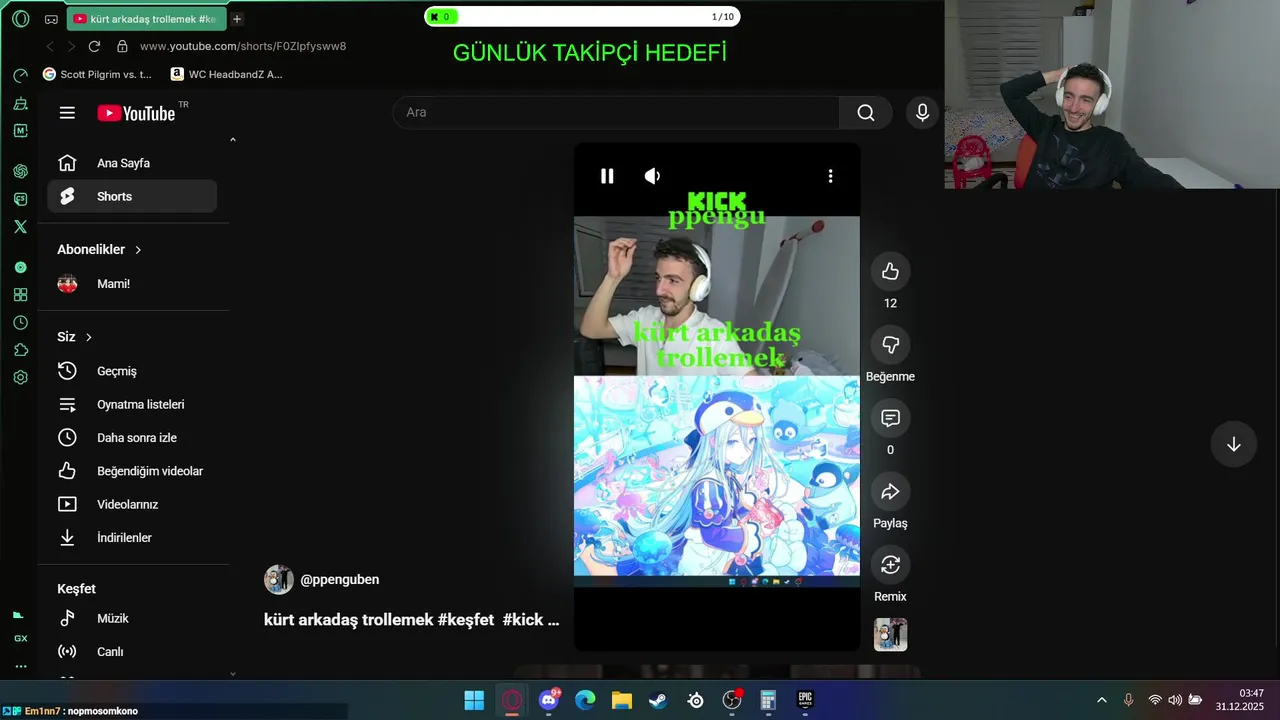Viewport: 1280px width, 720px height.
Task: Open GX Control speedometer in sidebar
Action: 20,76
